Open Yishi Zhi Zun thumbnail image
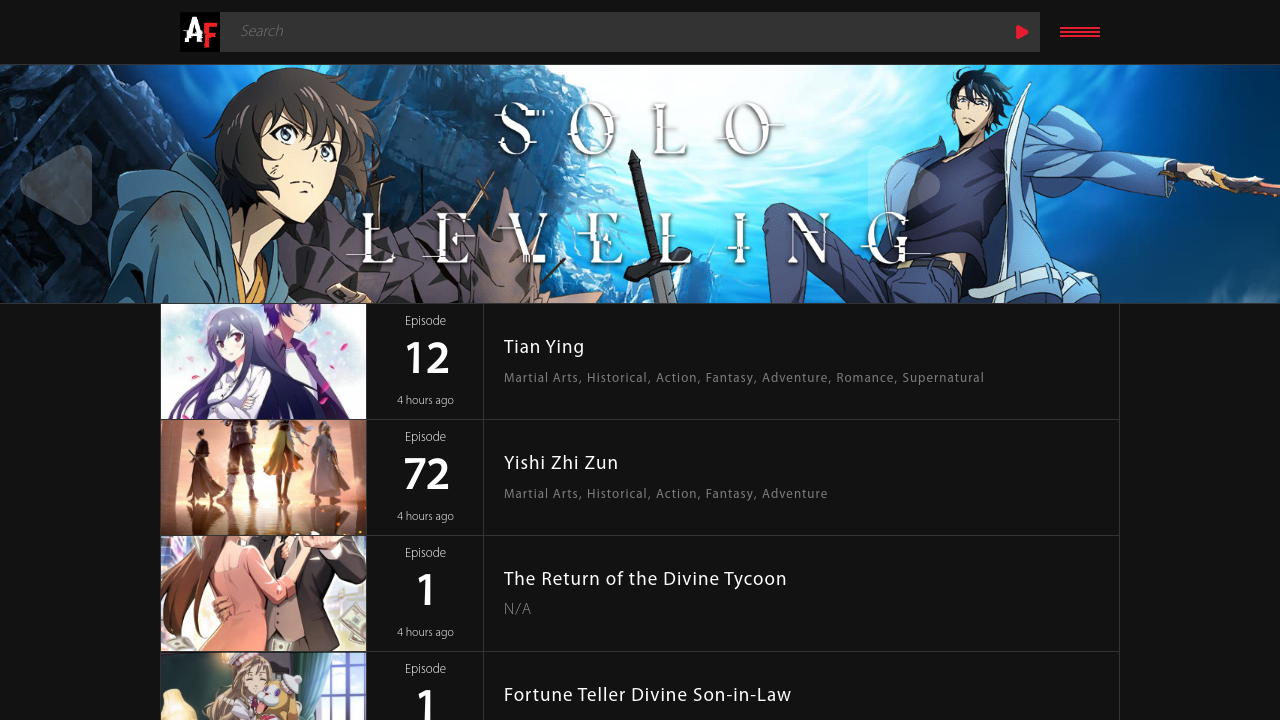The width and height of the screenshot is (1280, 720). tap(264, 477)
